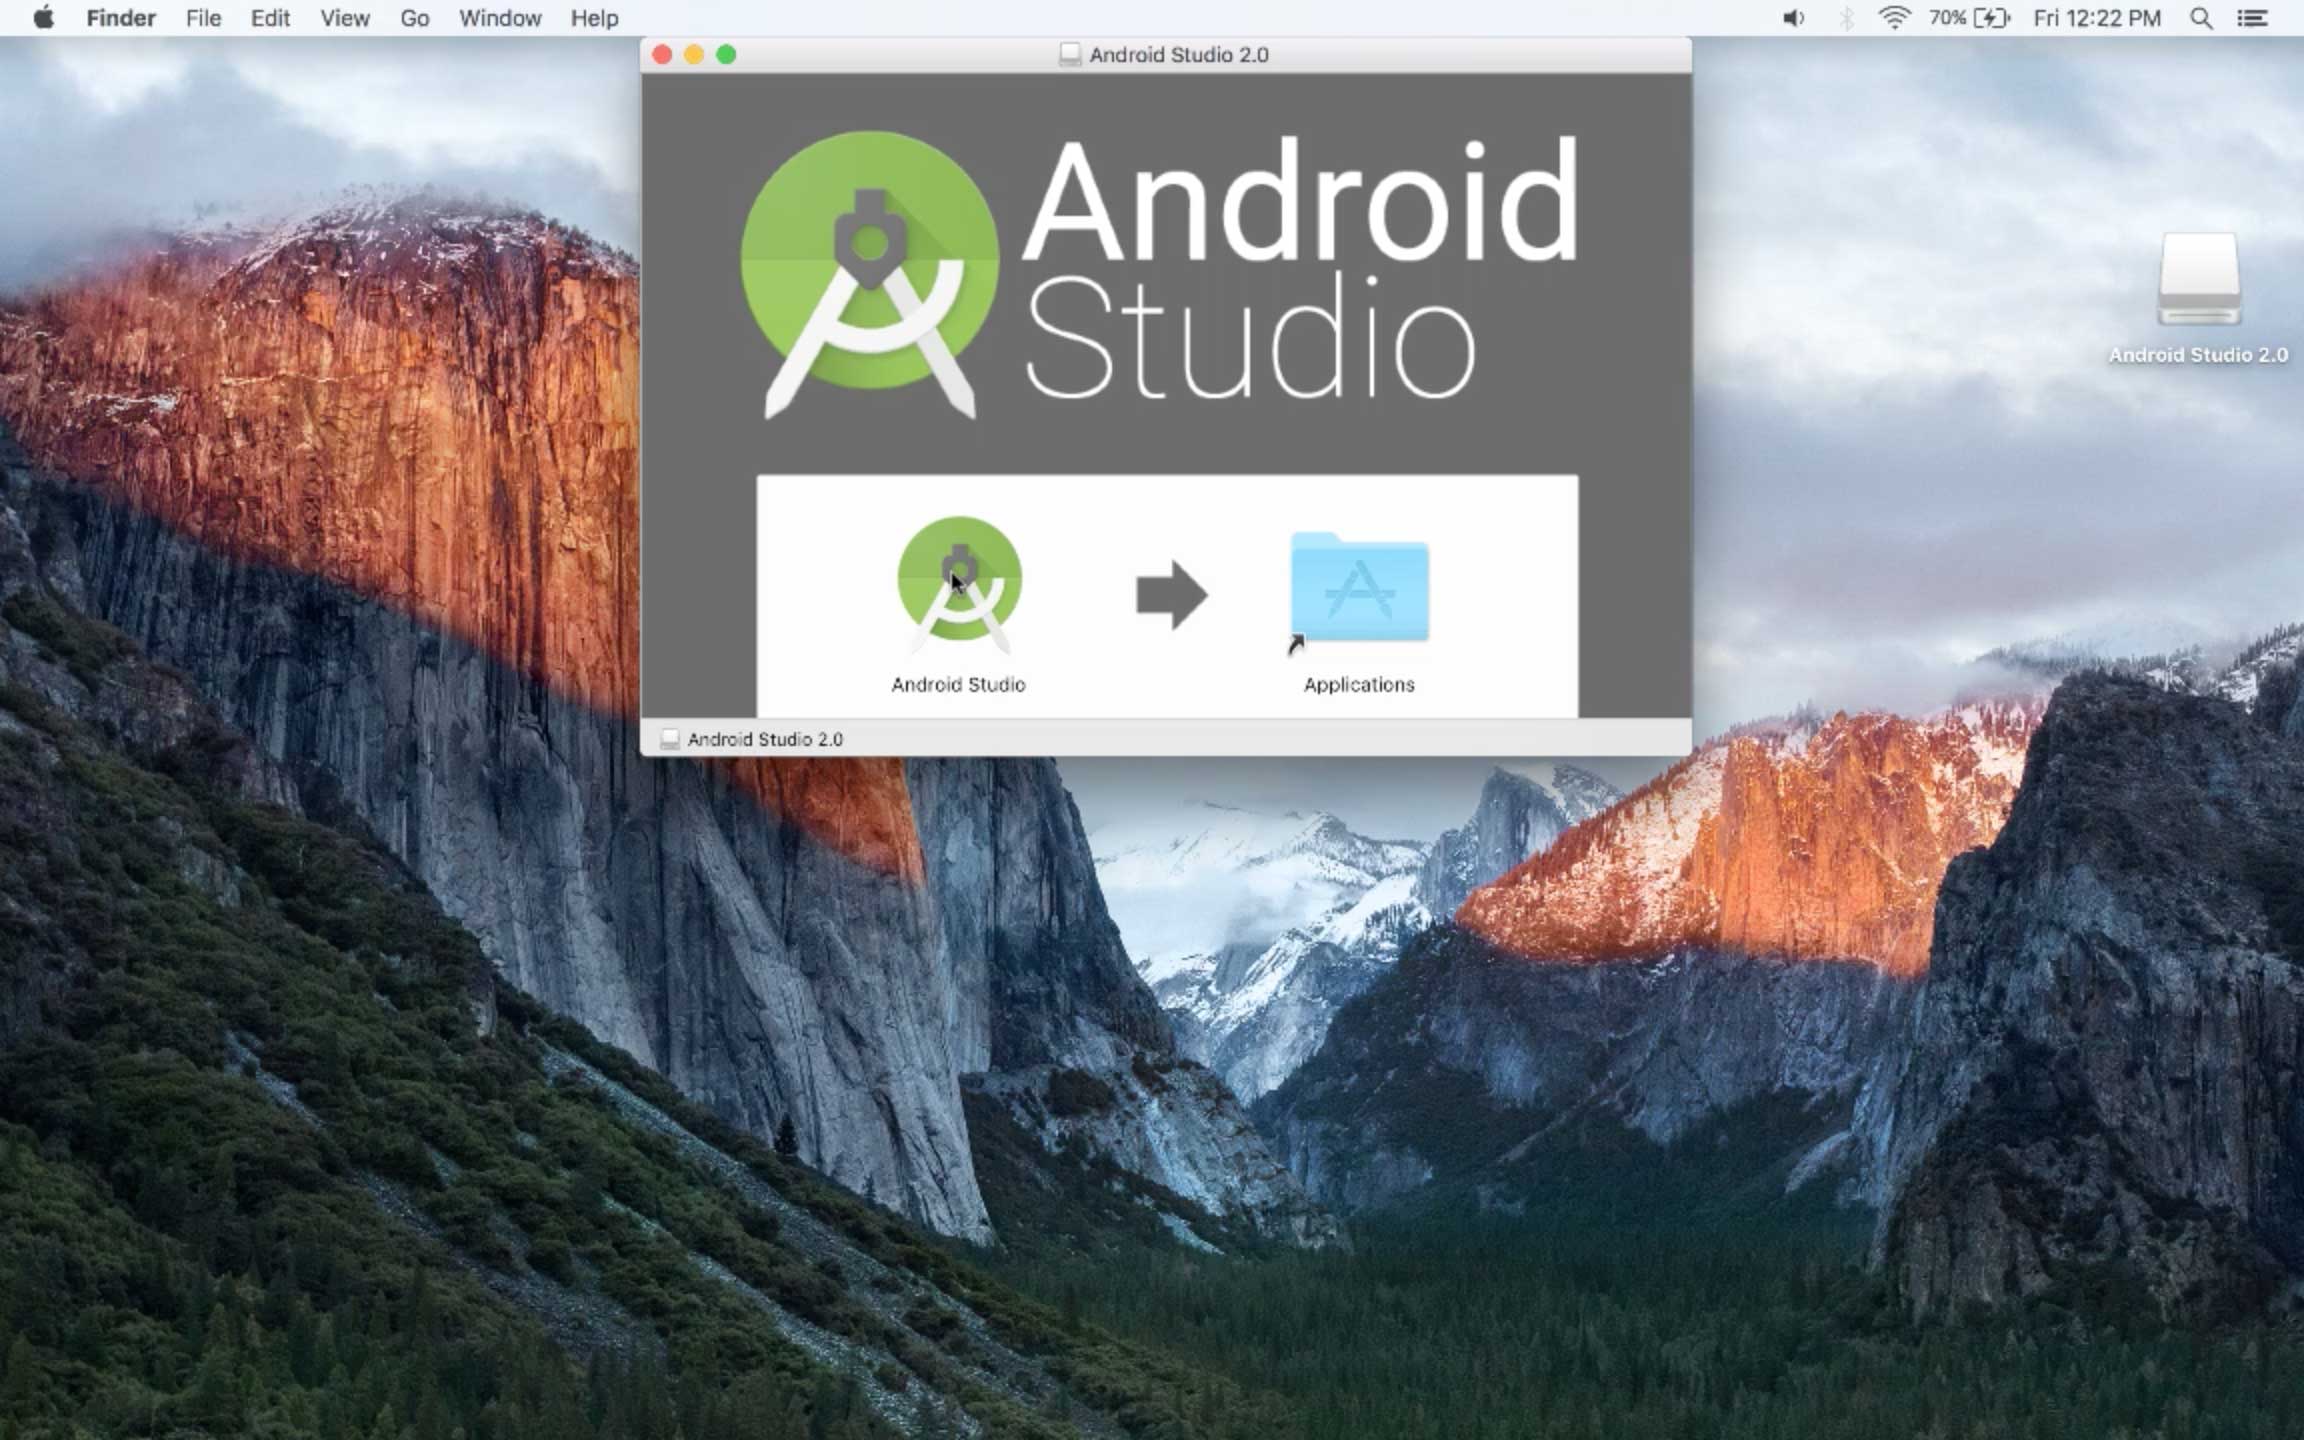
Task: Click the arrow between Android Studio and Applications
Action: (x=1171, y=595)
